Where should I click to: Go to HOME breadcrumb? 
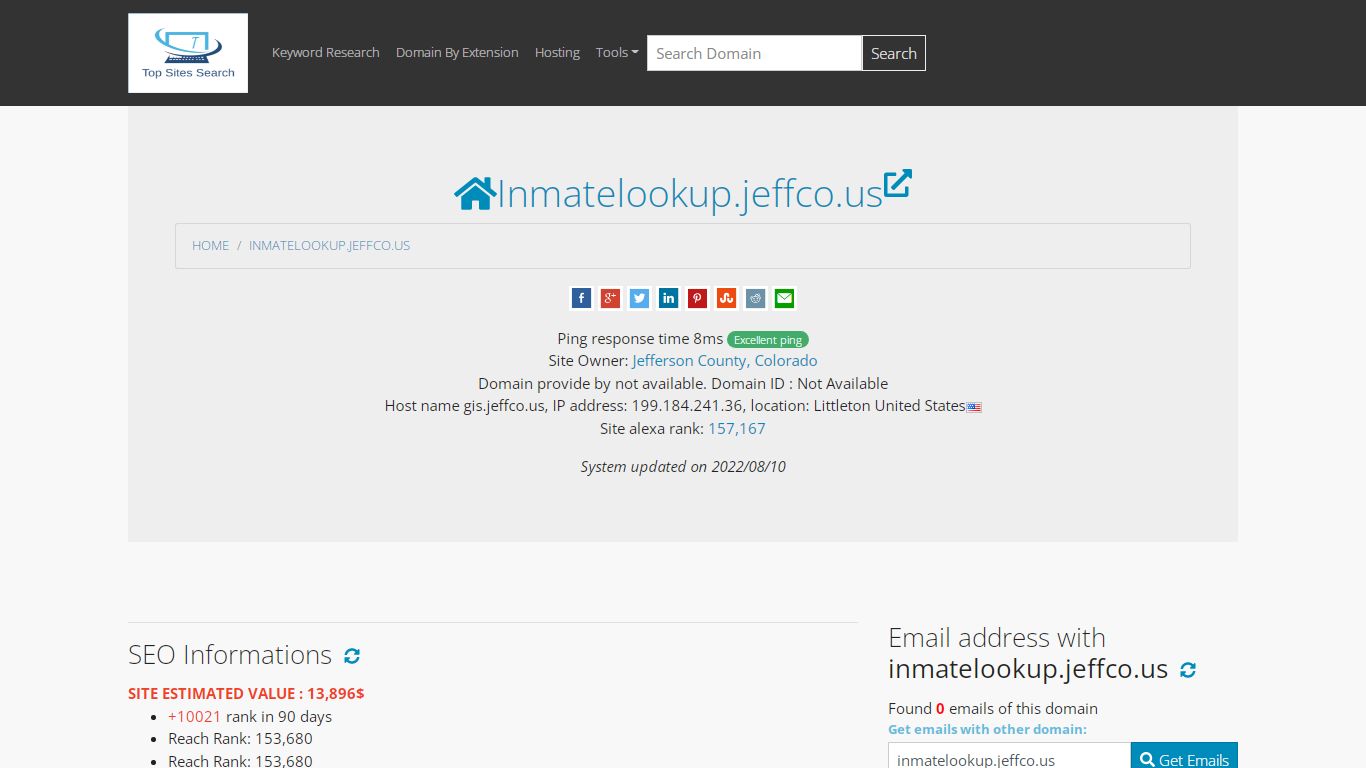(x=210, y=245)
